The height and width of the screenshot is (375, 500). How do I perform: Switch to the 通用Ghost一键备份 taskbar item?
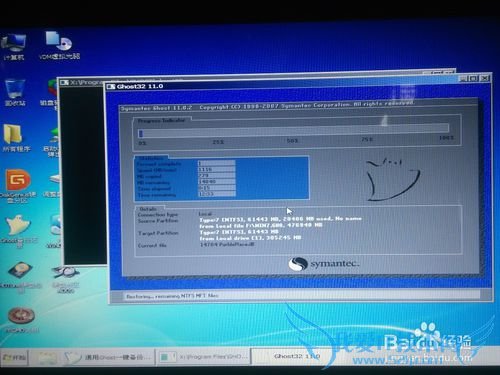[108, 357]
